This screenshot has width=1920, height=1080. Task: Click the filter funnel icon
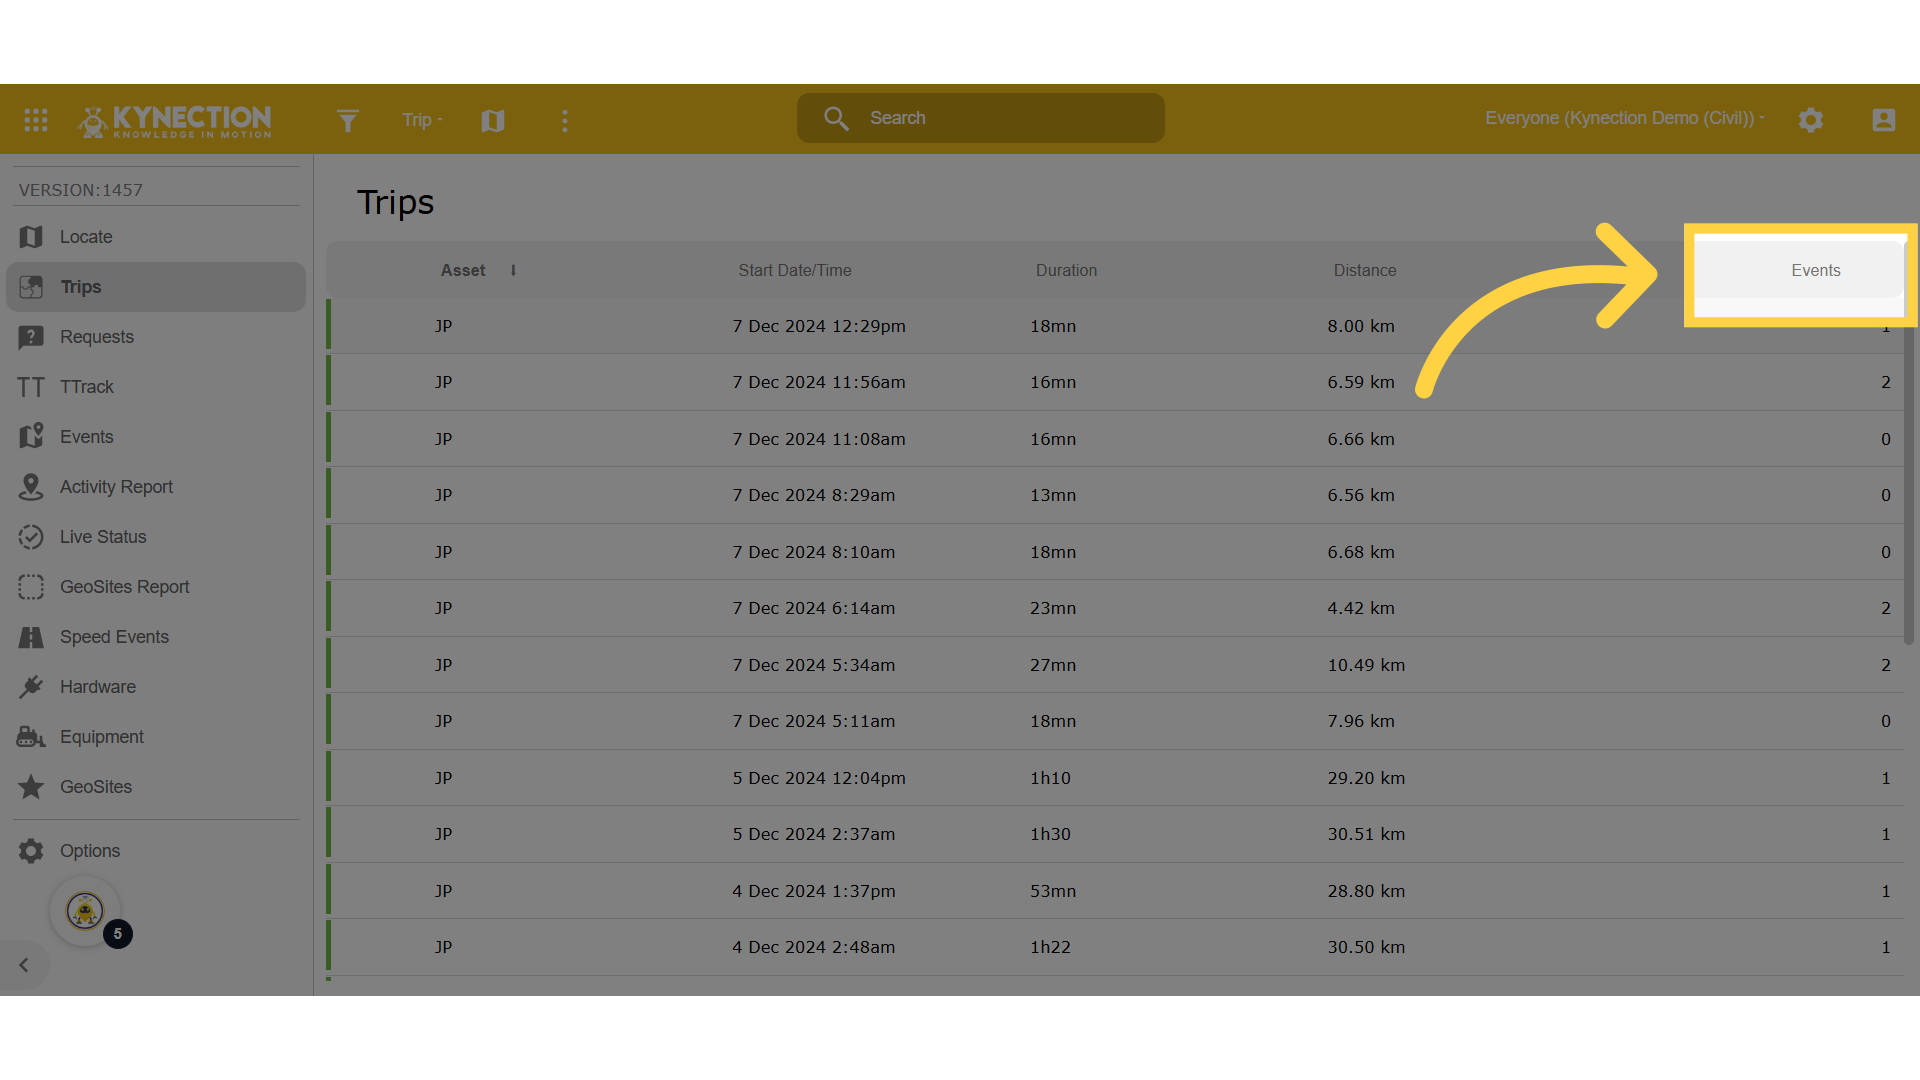tap(347, 121)
